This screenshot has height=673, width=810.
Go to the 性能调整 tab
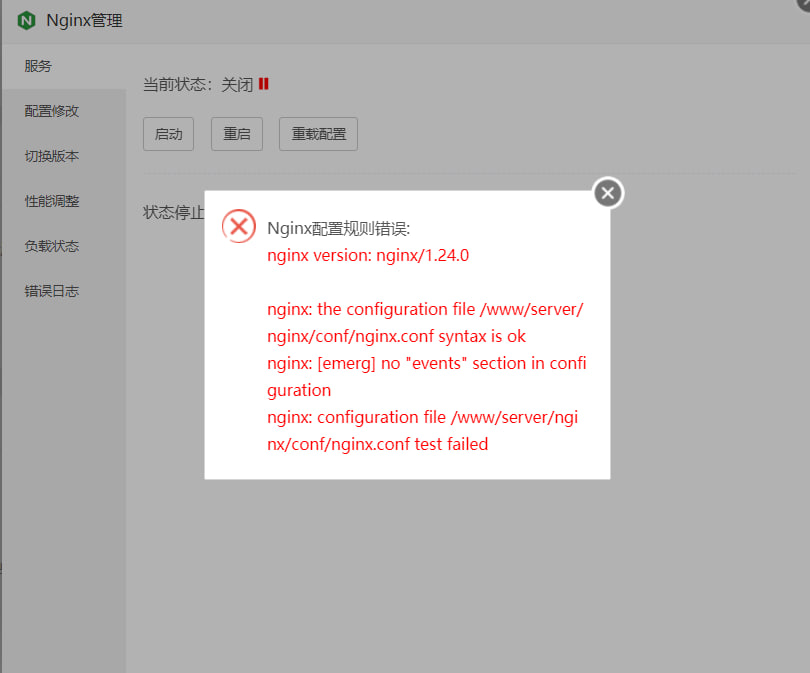(64, 201)
